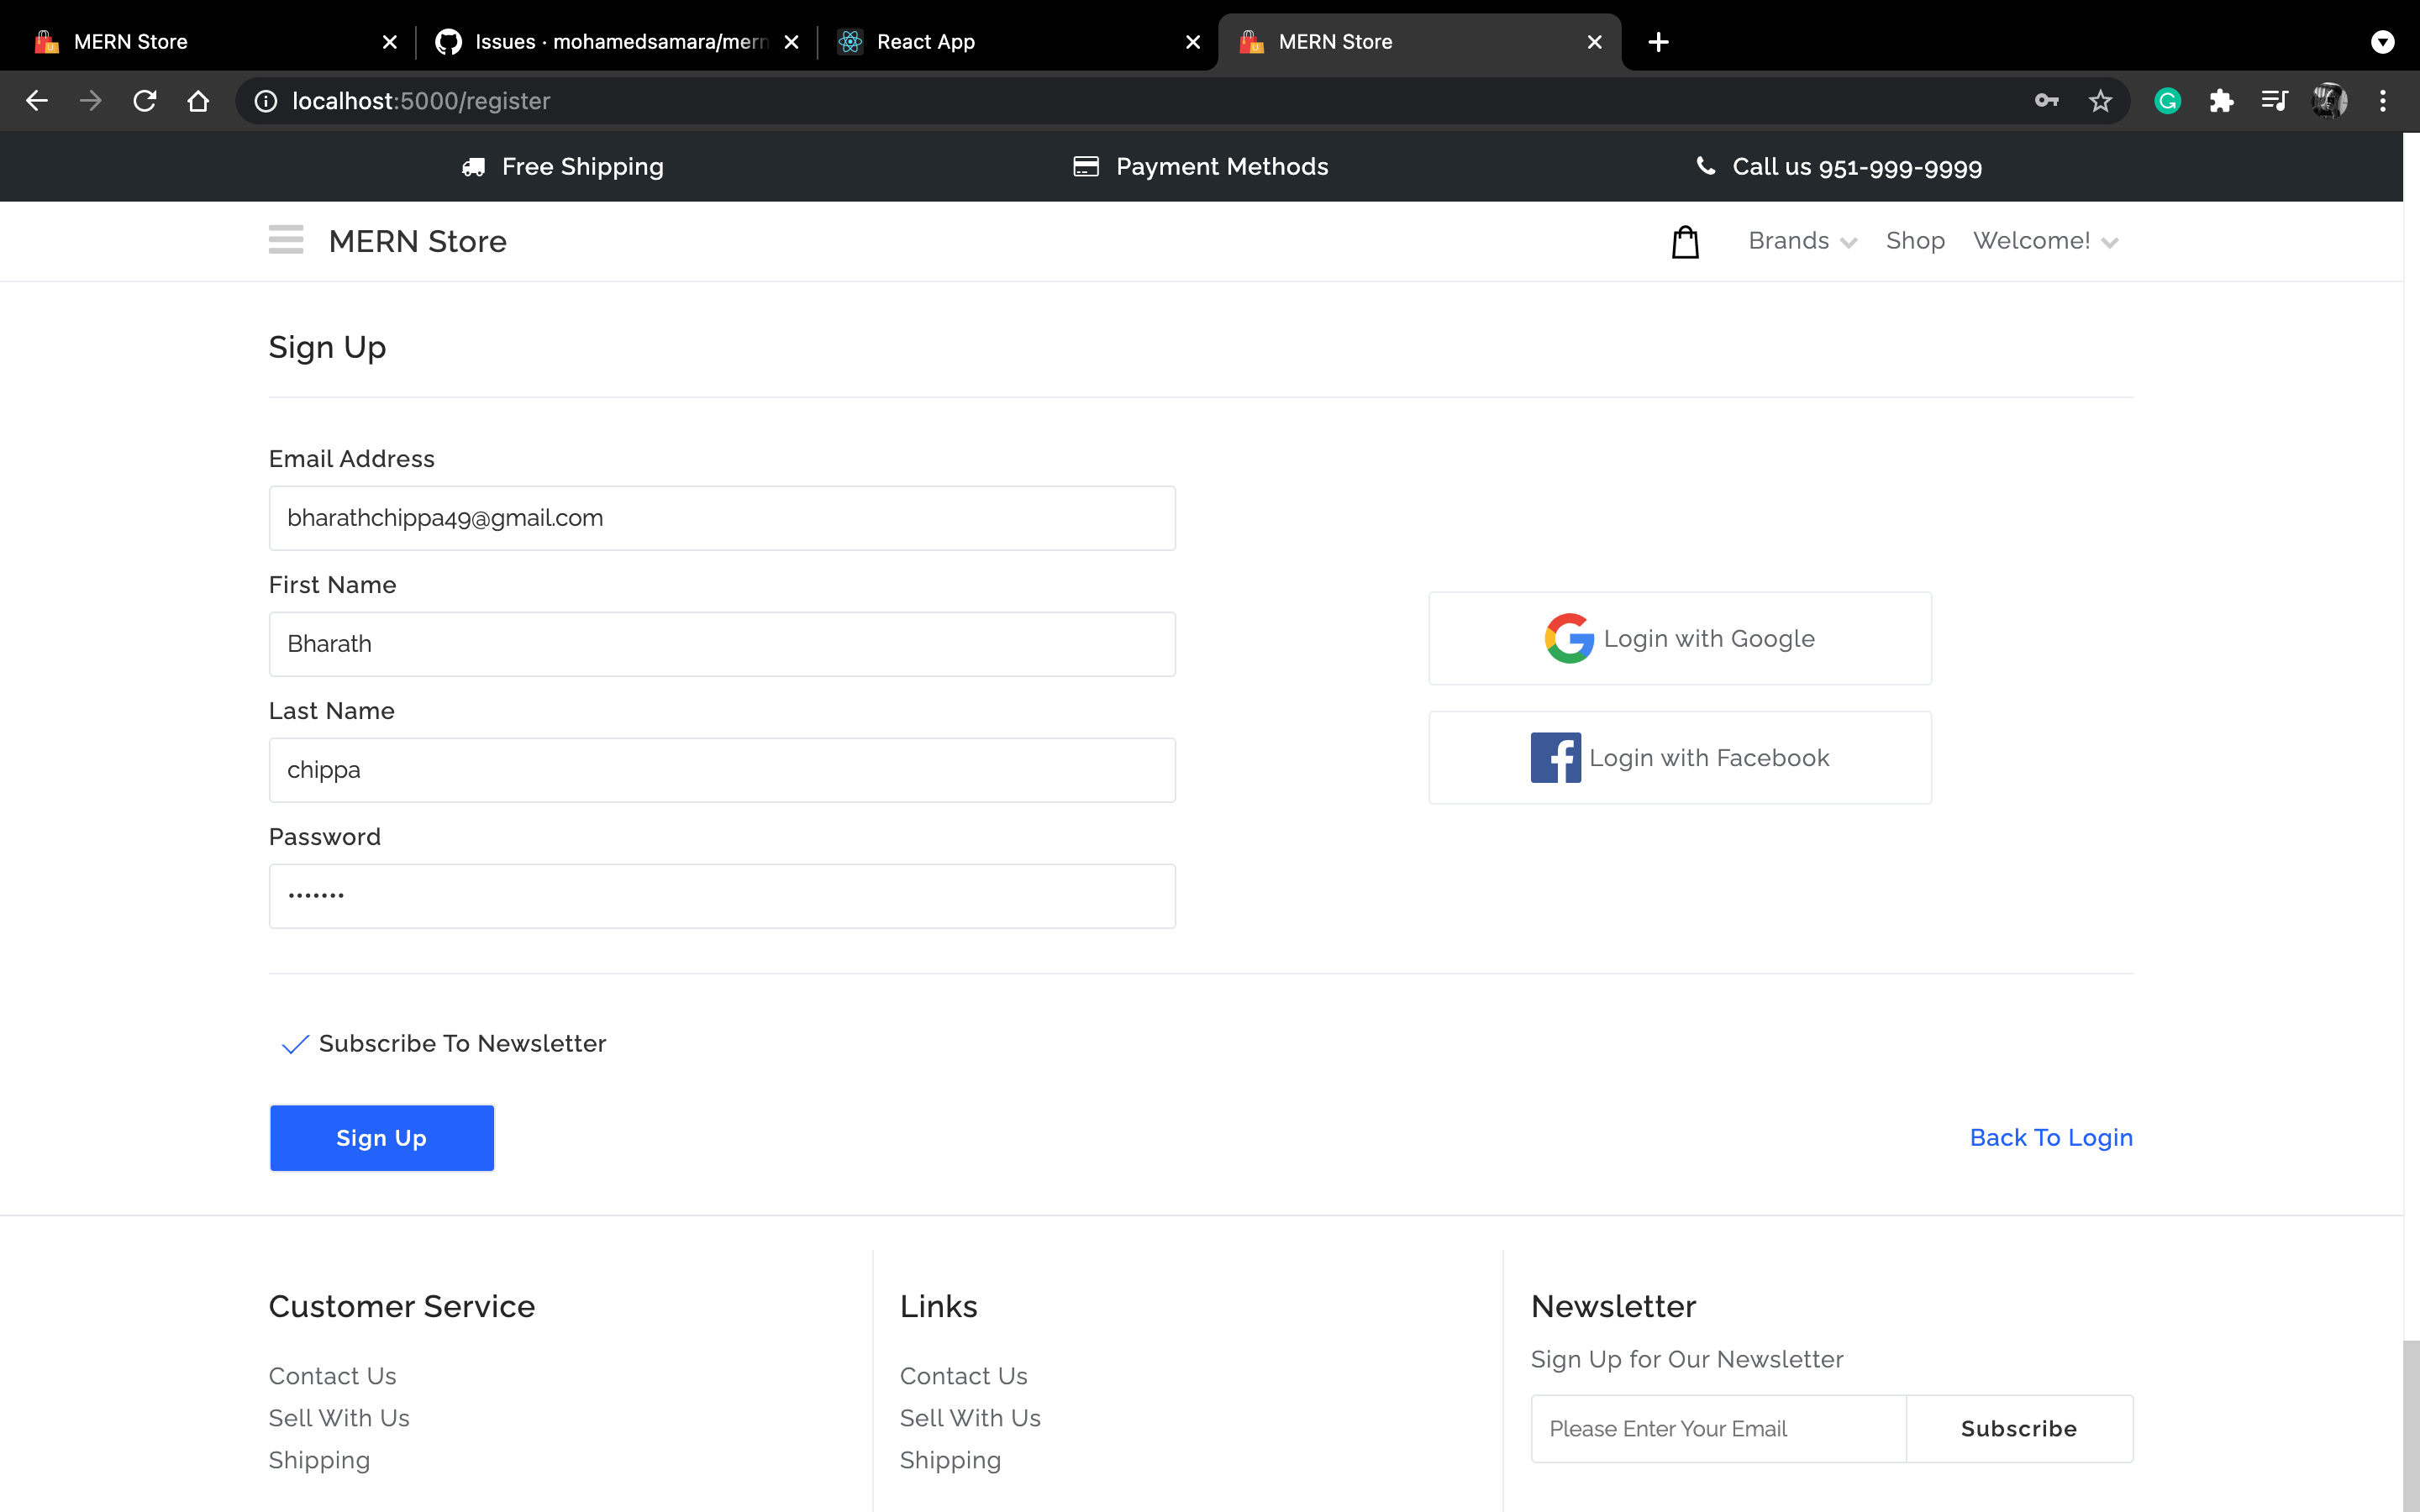Toggle the Subscribe To Newsletter checkbox
The height and width of the screenshot is (1512, 2420).
[293, 1044]
